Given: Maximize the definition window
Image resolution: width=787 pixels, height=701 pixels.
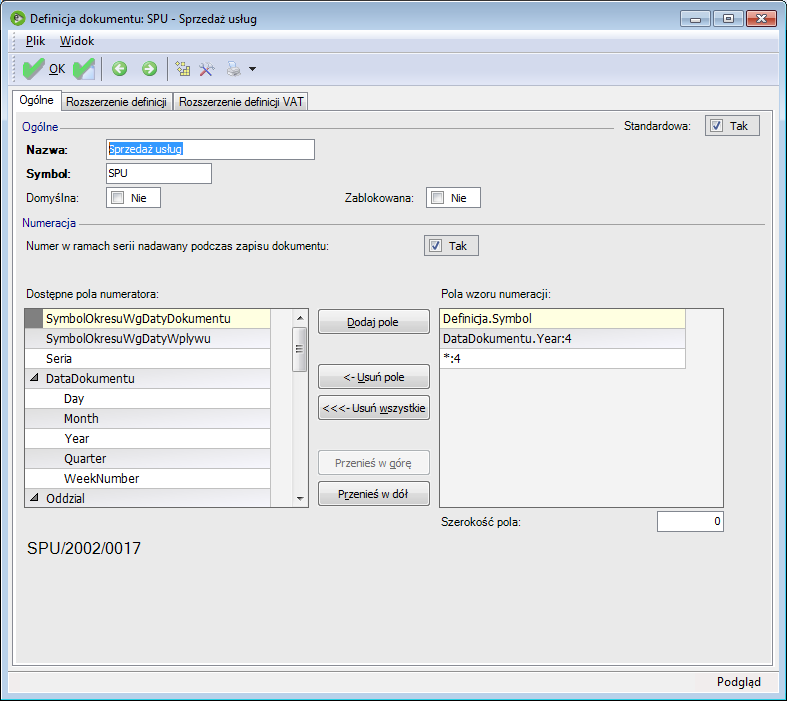Looking at the screenshot, I should click(728, 19).
